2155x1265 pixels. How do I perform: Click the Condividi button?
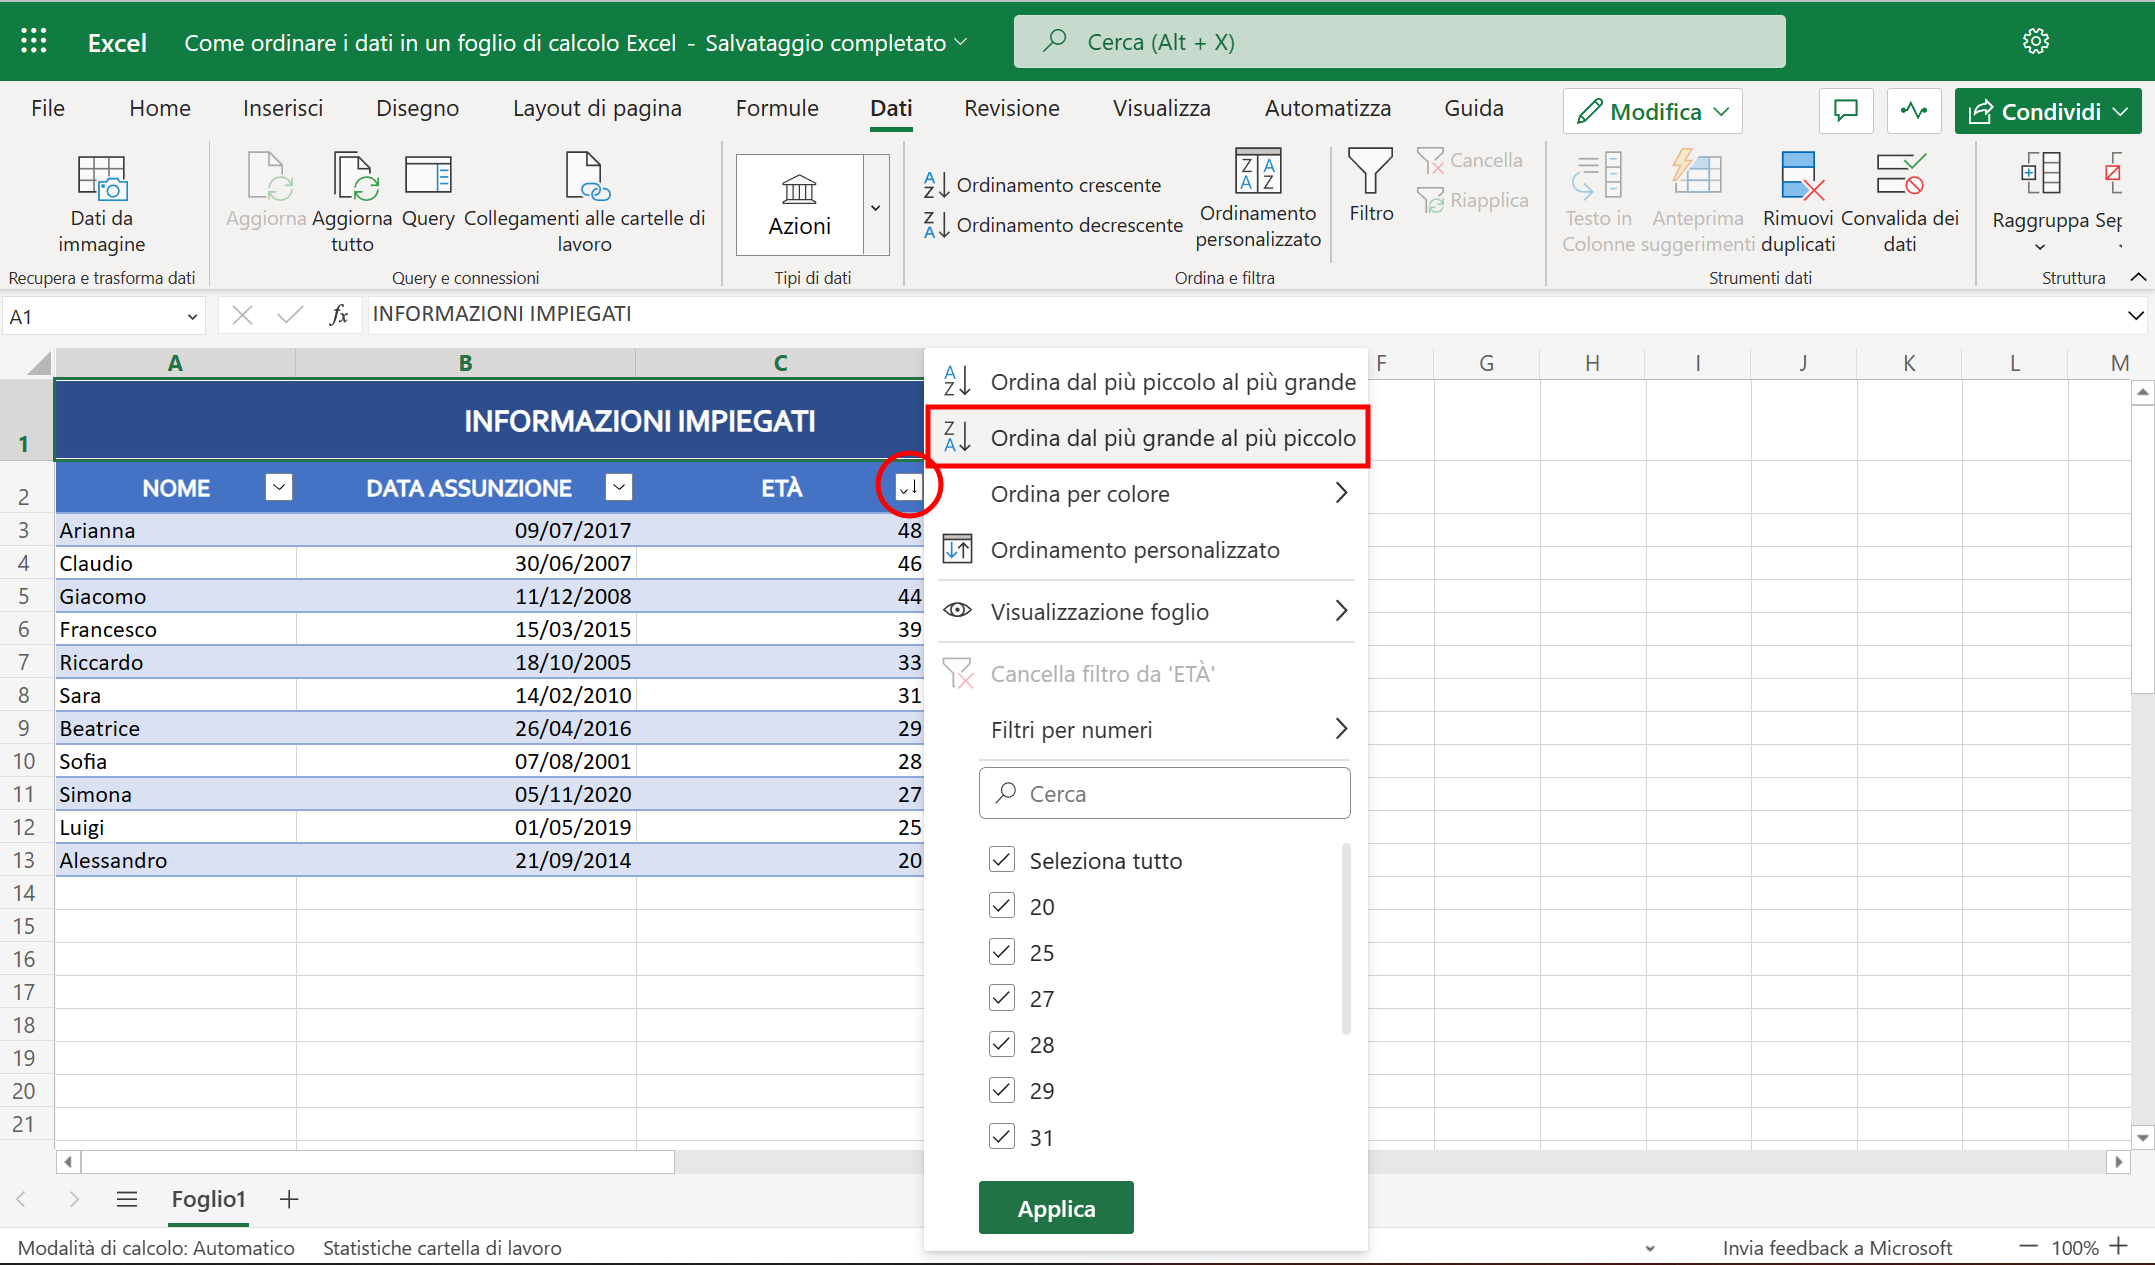pos(2047,110)
